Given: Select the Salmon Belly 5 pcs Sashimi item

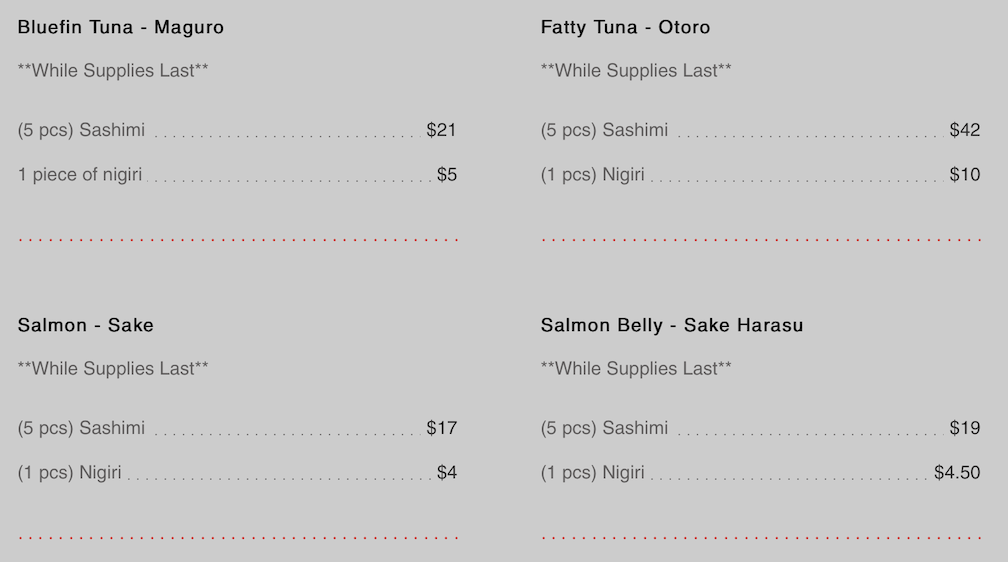Looking at the screenshot, I should pyautogui.click(x=605, y=428).
